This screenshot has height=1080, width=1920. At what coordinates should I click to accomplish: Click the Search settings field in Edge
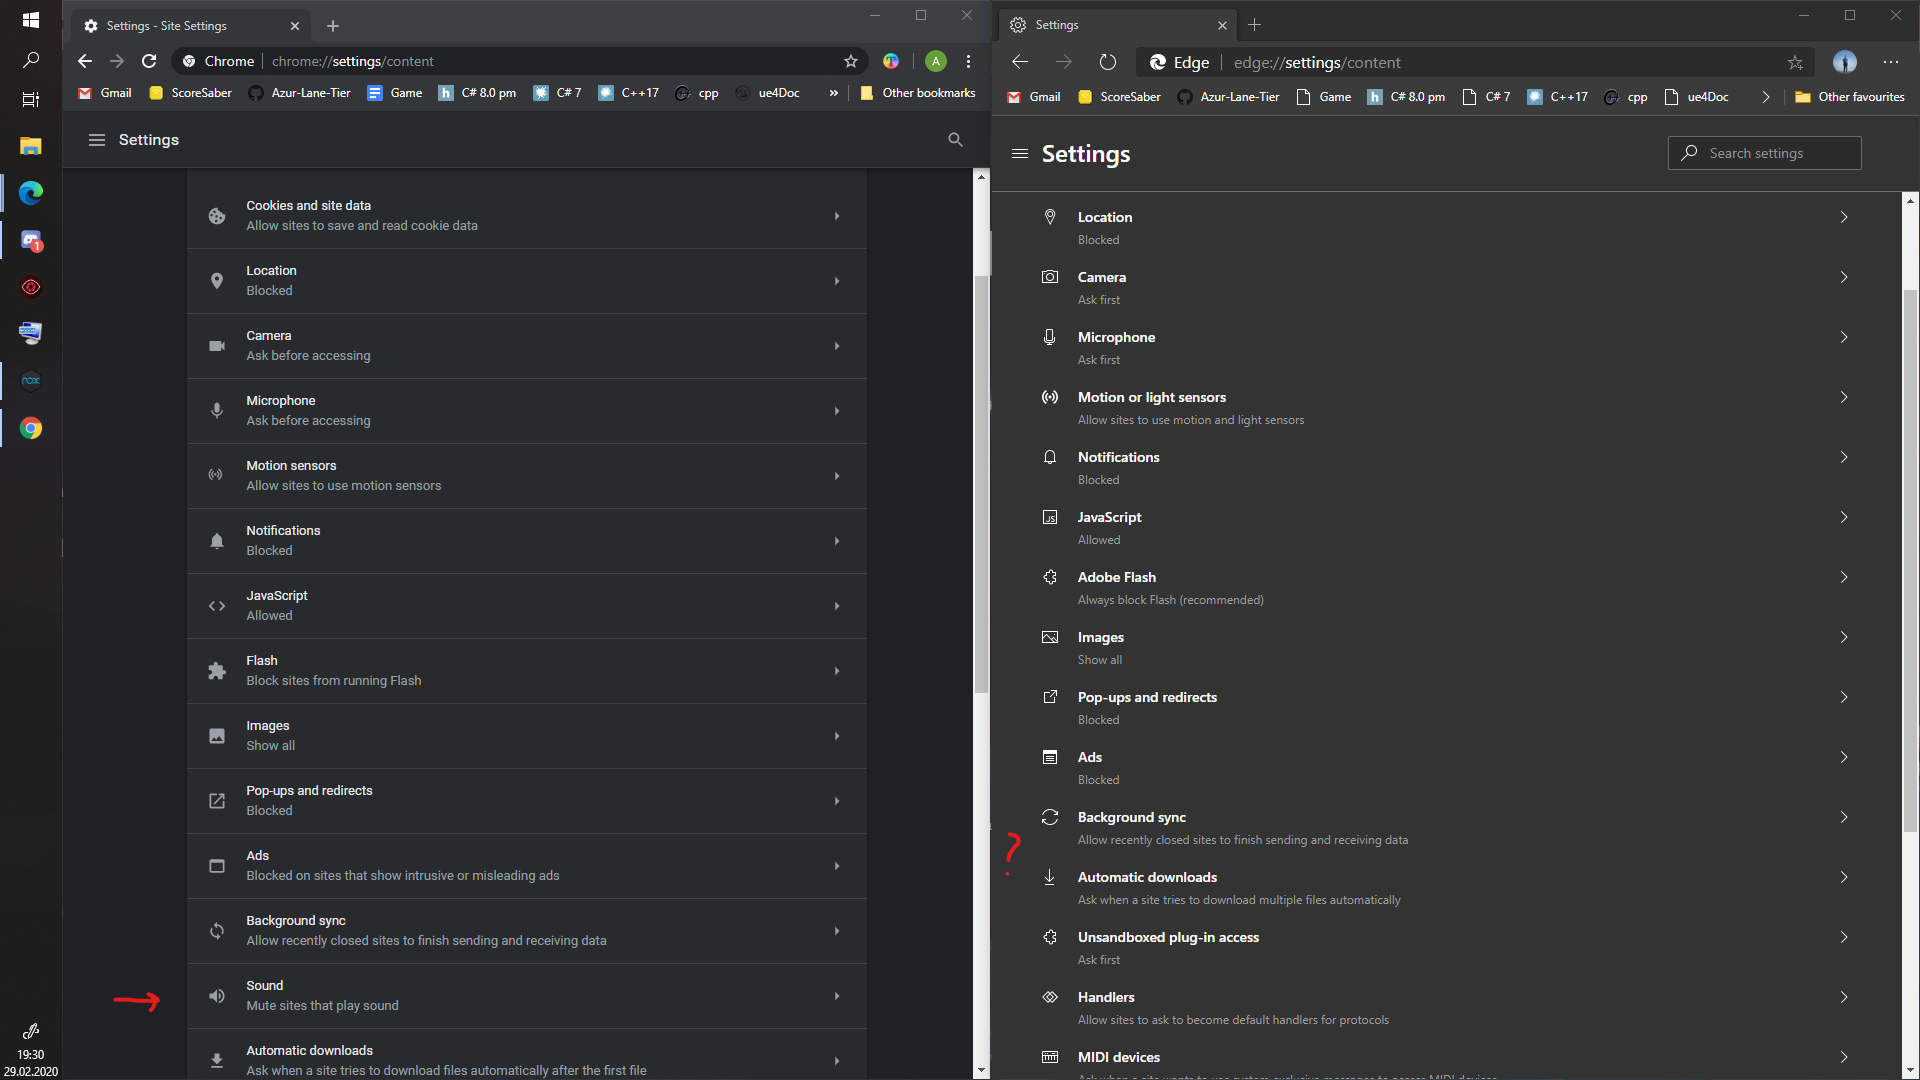coord(1764,153)
